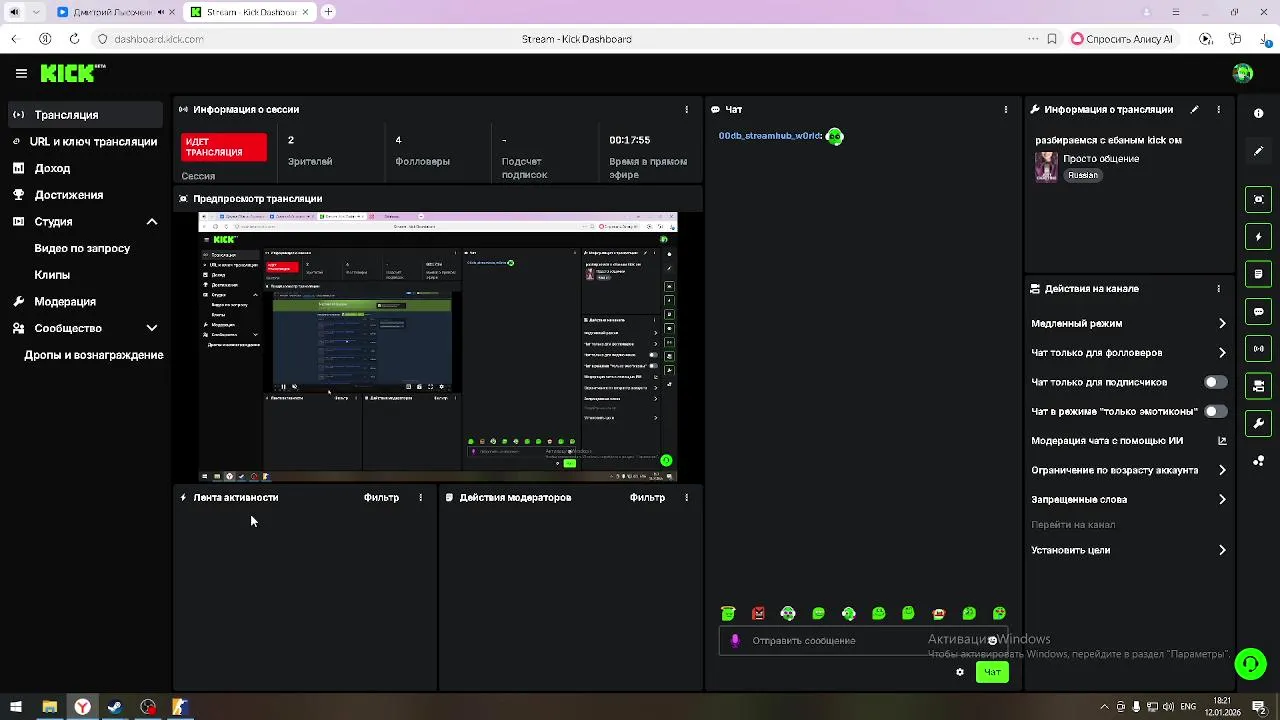
Task: Open Фильтр in Действия модераторов
Action: [x=647, y=497]
